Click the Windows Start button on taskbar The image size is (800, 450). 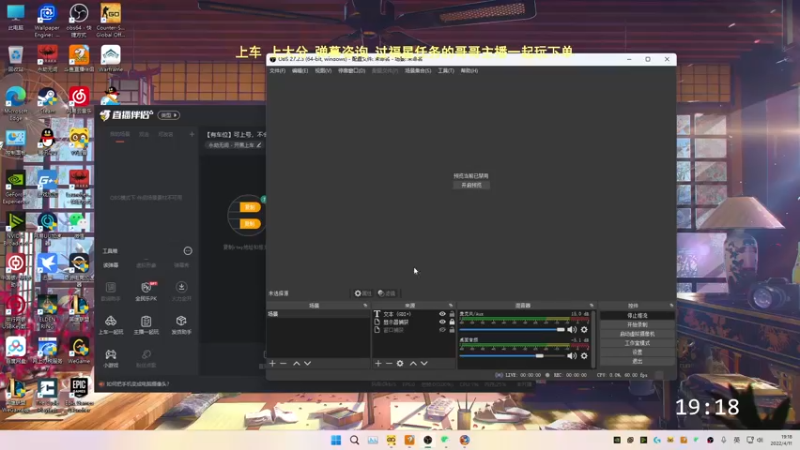click(x=336, y=440)
